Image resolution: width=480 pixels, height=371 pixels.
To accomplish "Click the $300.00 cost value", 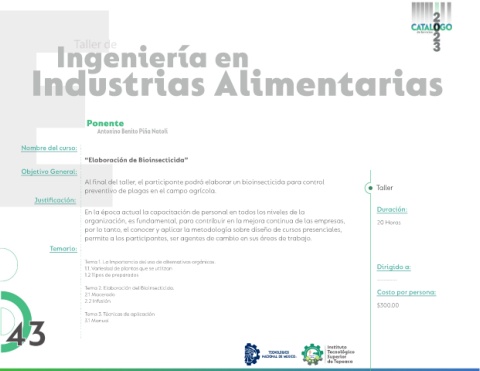I will [388, 305].
